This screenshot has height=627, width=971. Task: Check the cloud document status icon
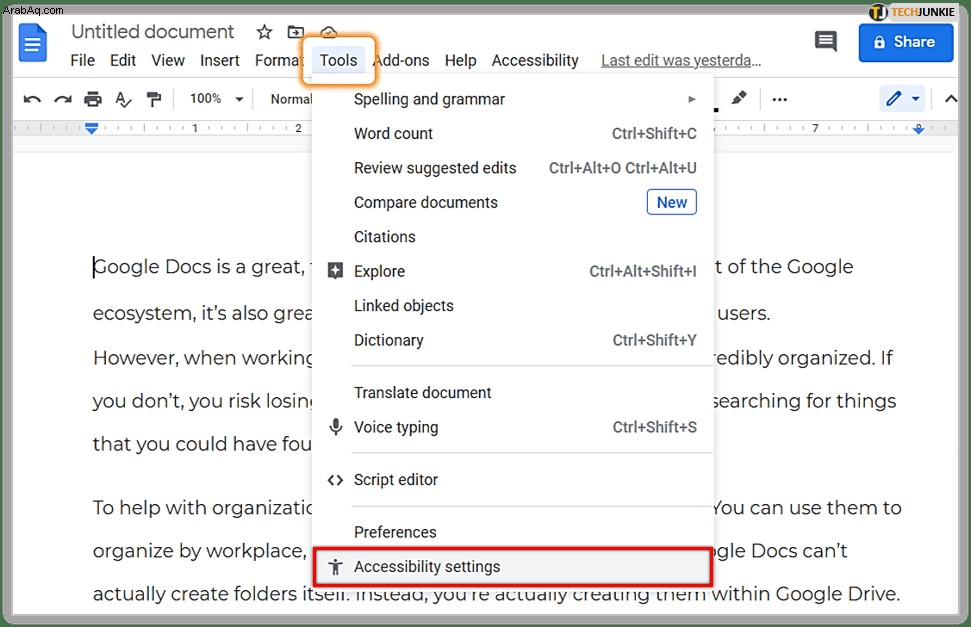329,32
